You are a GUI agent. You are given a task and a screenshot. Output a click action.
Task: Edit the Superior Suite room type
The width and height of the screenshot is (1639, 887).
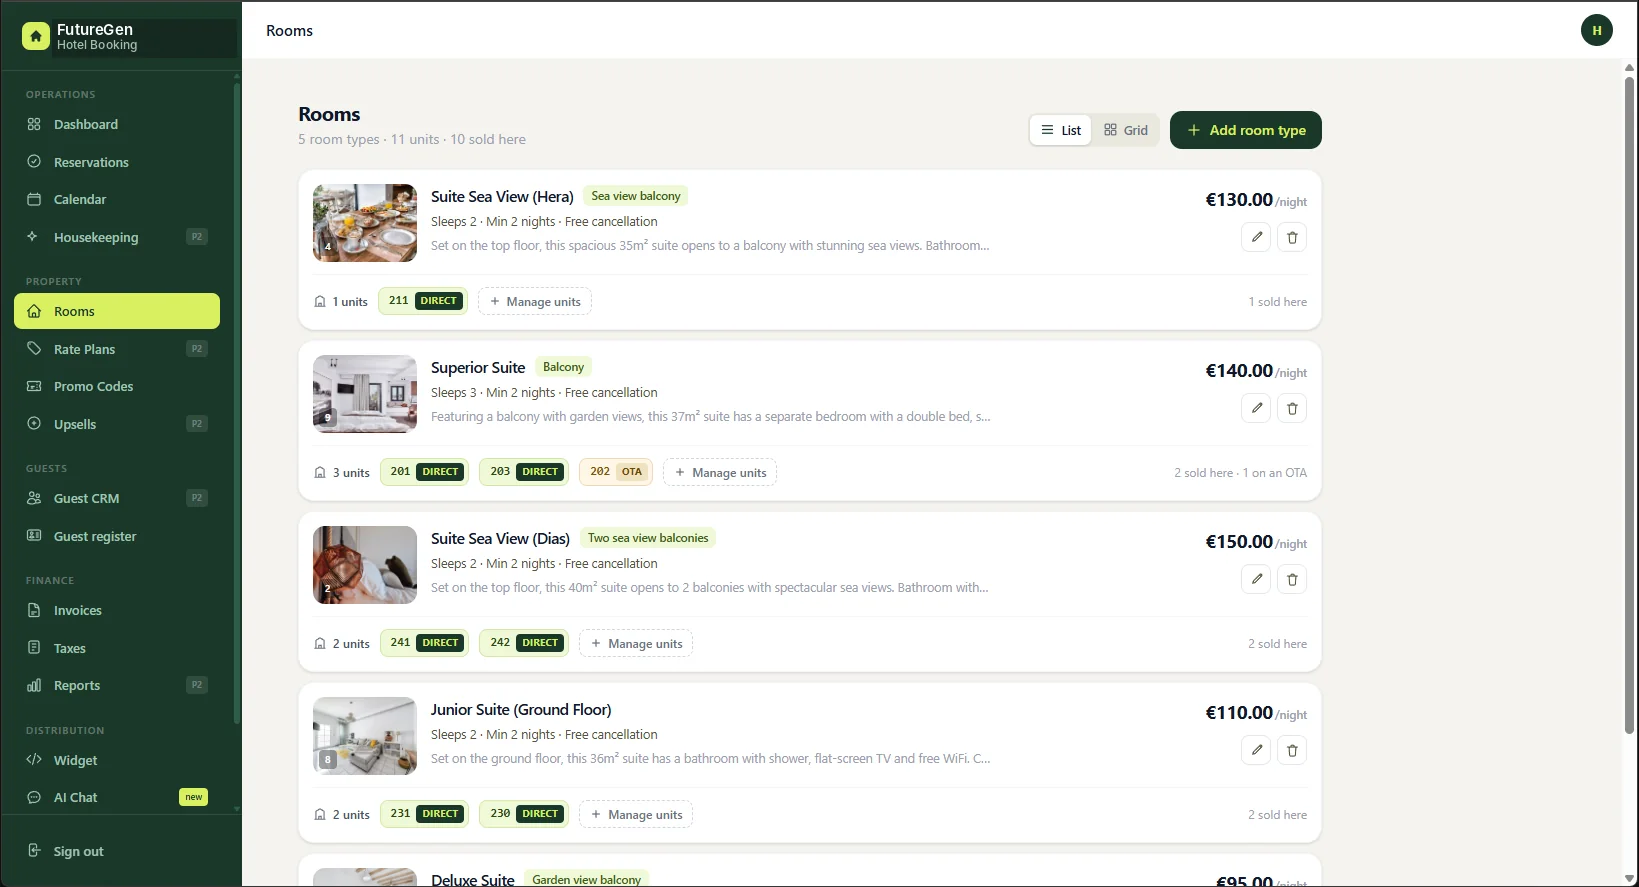(1256, 408)
